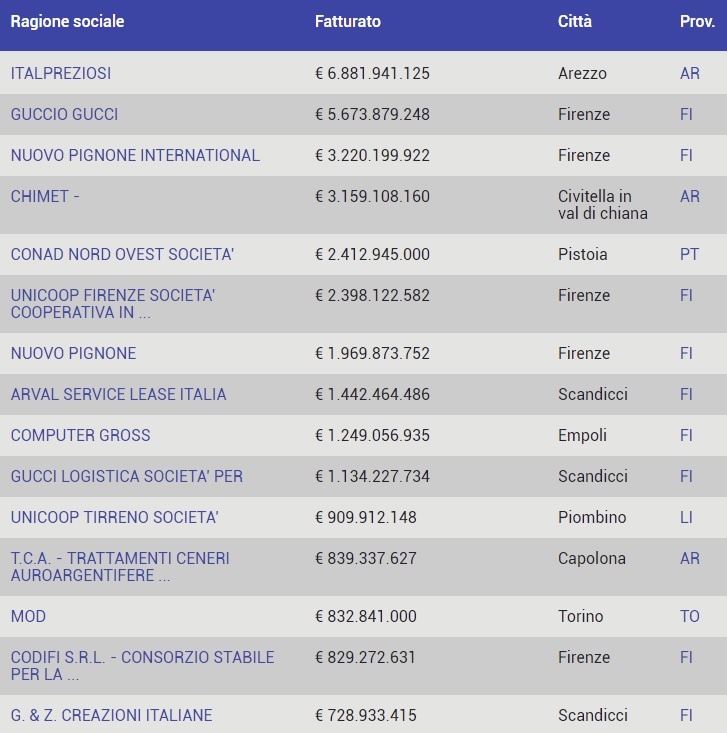The height and width of the screenshot is (733, 727).
Task: Click UNICOOP TIRRENO SOCIETA' link
Action: tap(114, 517)
